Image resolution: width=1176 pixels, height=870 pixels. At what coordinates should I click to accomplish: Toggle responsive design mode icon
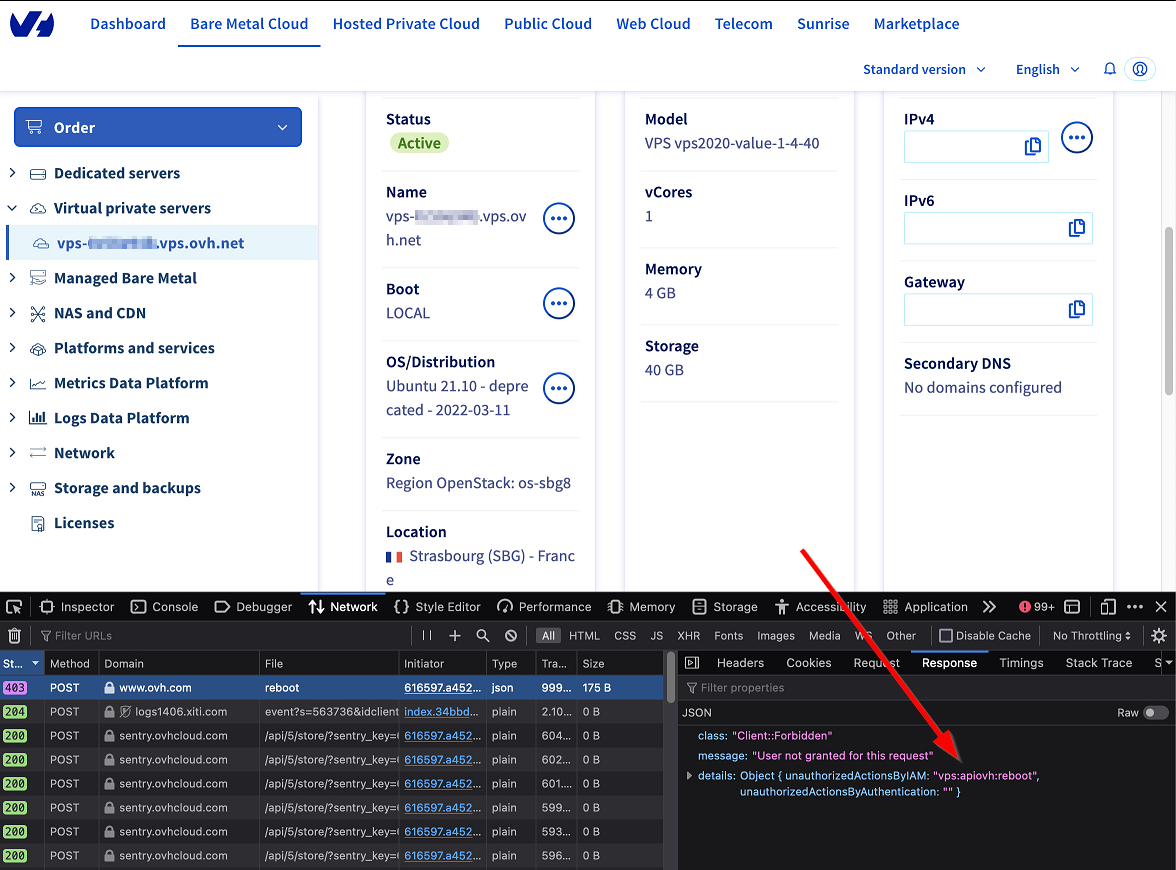coord(1108,606)
